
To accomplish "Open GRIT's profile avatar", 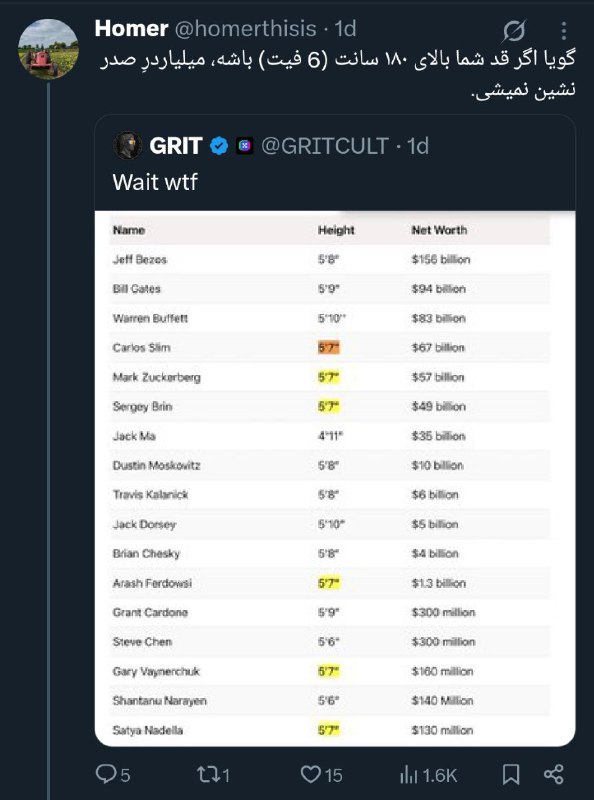I will click(x=127, y=146).
